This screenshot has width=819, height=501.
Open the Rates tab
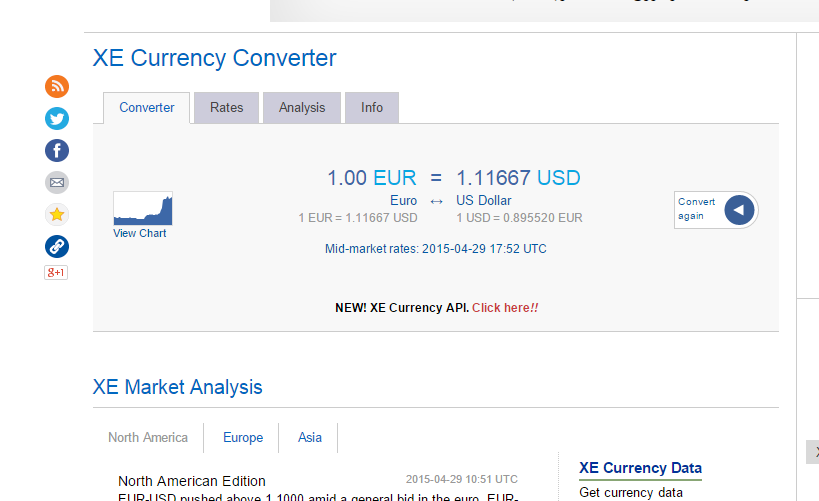227,108
